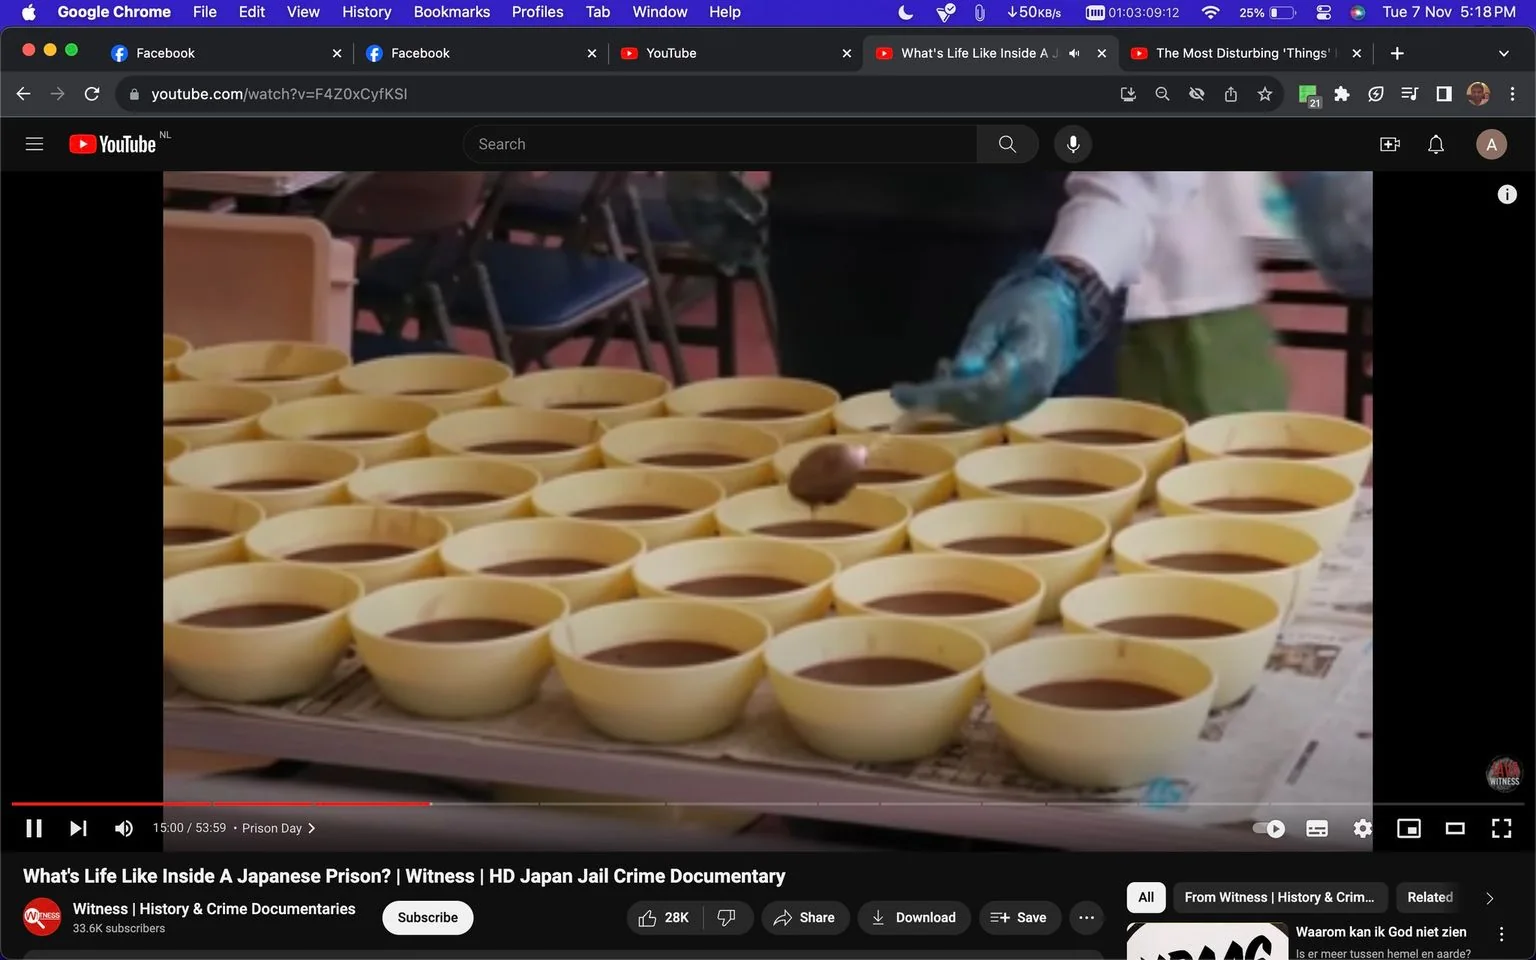1536x960 pixels.
Task: Toggle subtitles/closed captions
Action: pyautogui.click(x=1317, y=828)
